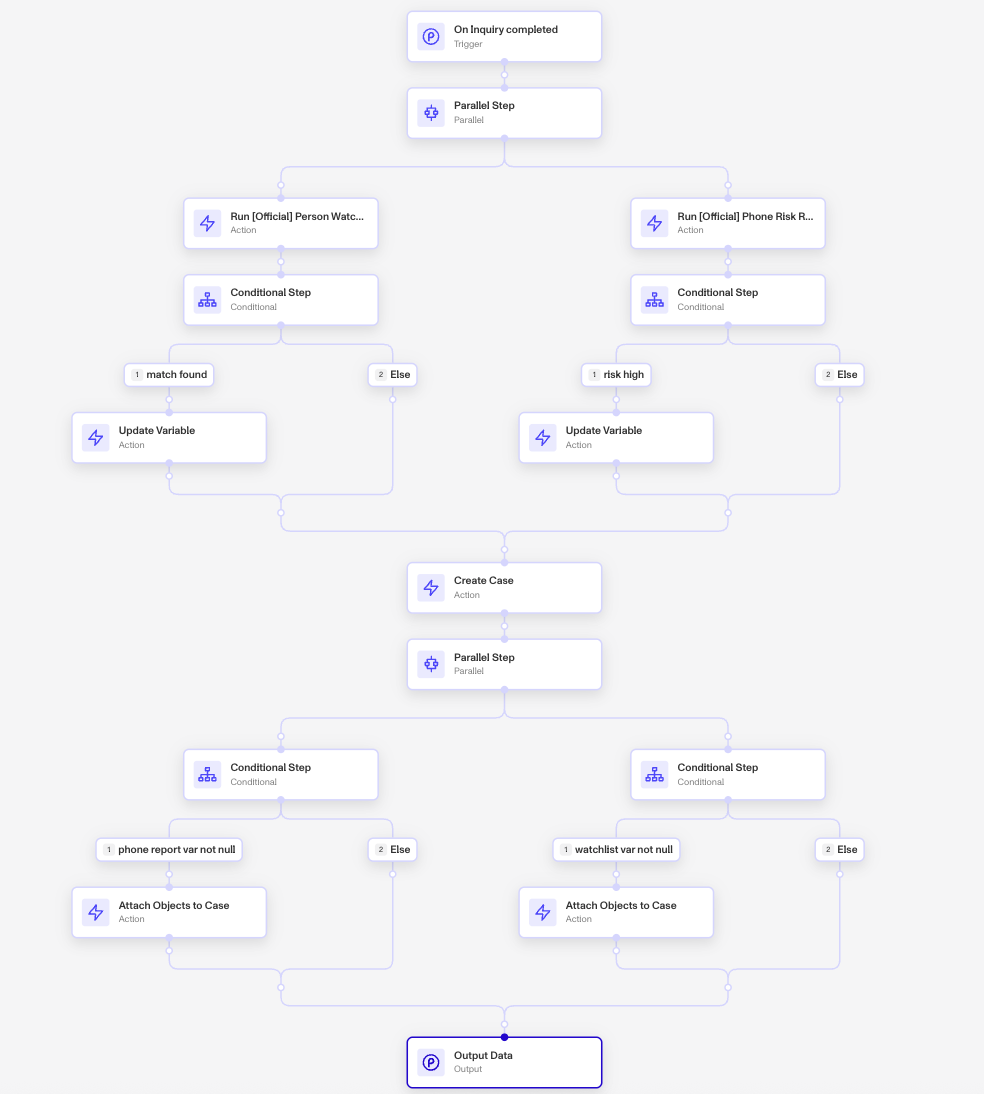Select the Else branch beside risk high
The image size is (984, 1094).
point(840,375)
